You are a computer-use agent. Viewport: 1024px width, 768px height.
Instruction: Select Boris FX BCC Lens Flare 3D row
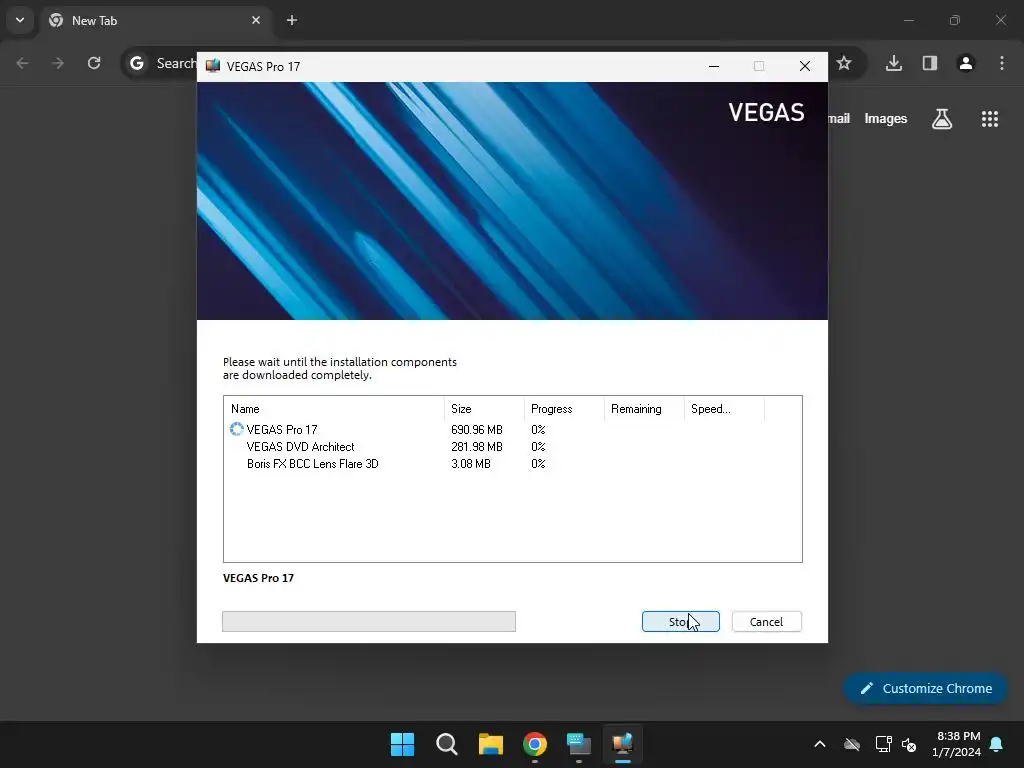(x=513, y=464)
